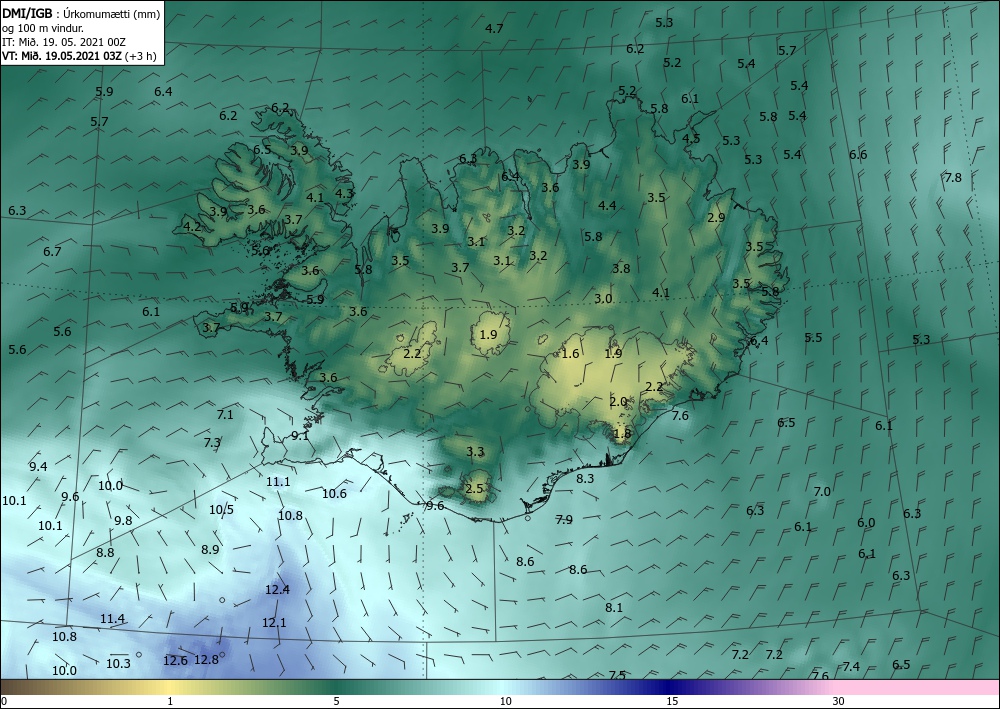
Task: Click the 10.5 value in the southwest sea
Action: coord(221,509)
